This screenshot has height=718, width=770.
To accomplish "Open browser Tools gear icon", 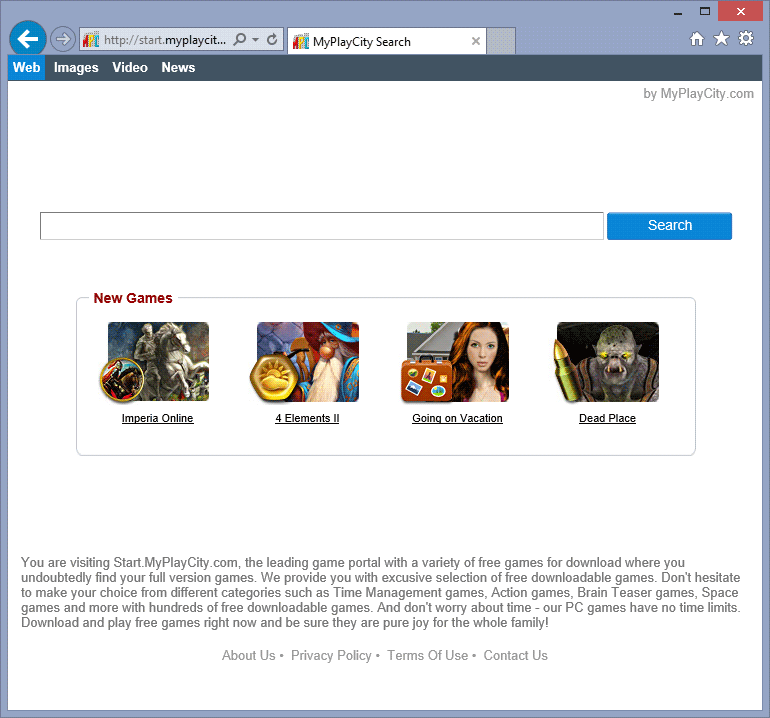I will click(745, 38).
